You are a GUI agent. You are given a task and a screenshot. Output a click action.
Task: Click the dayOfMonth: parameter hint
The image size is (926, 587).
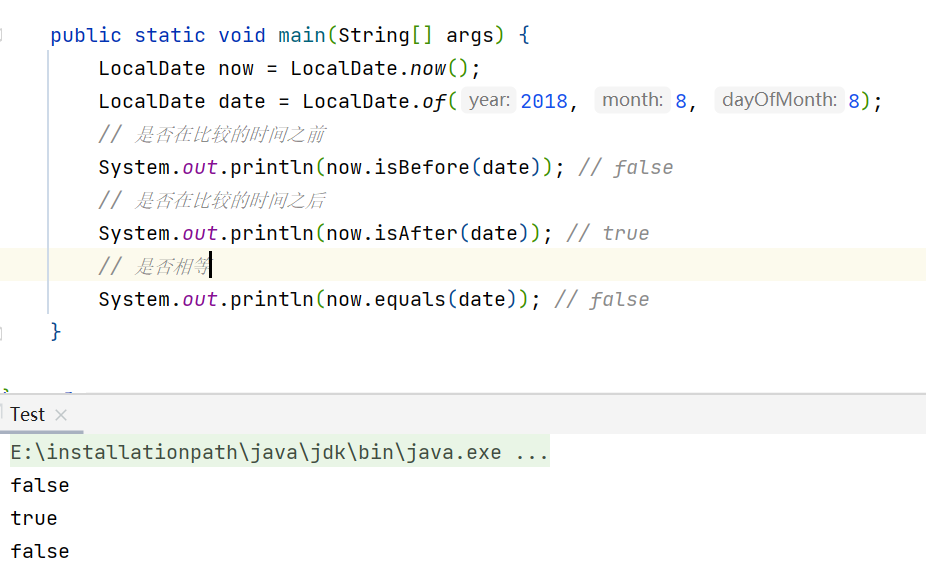[x=780, y=100]
